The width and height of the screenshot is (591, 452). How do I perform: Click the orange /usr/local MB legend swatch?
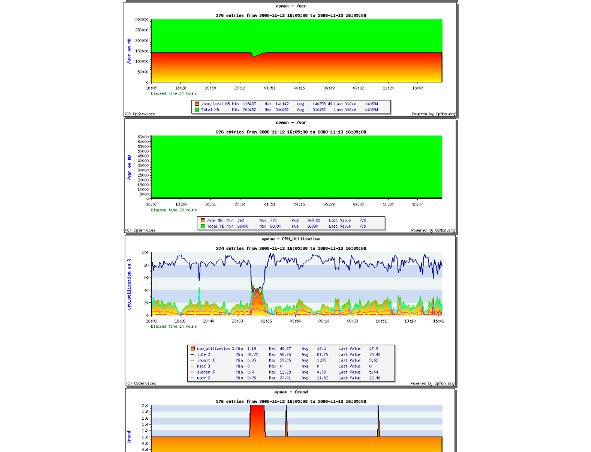[197, 104]
